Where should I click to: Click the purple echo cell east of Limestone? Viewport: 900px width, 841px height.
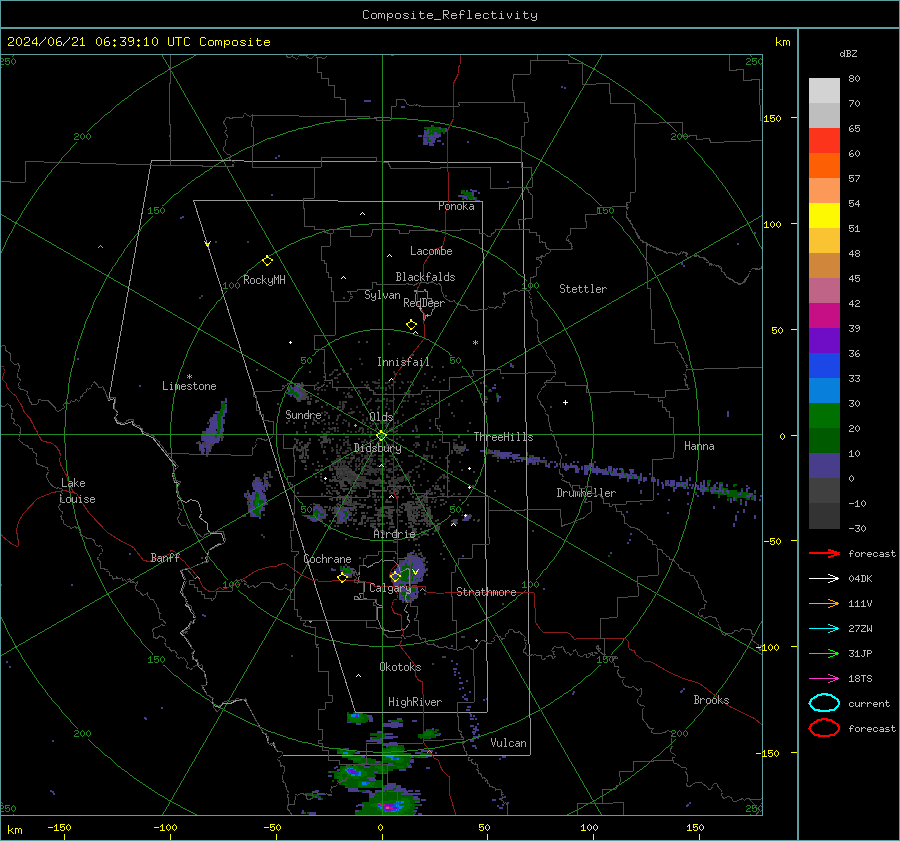click(214, 427)
